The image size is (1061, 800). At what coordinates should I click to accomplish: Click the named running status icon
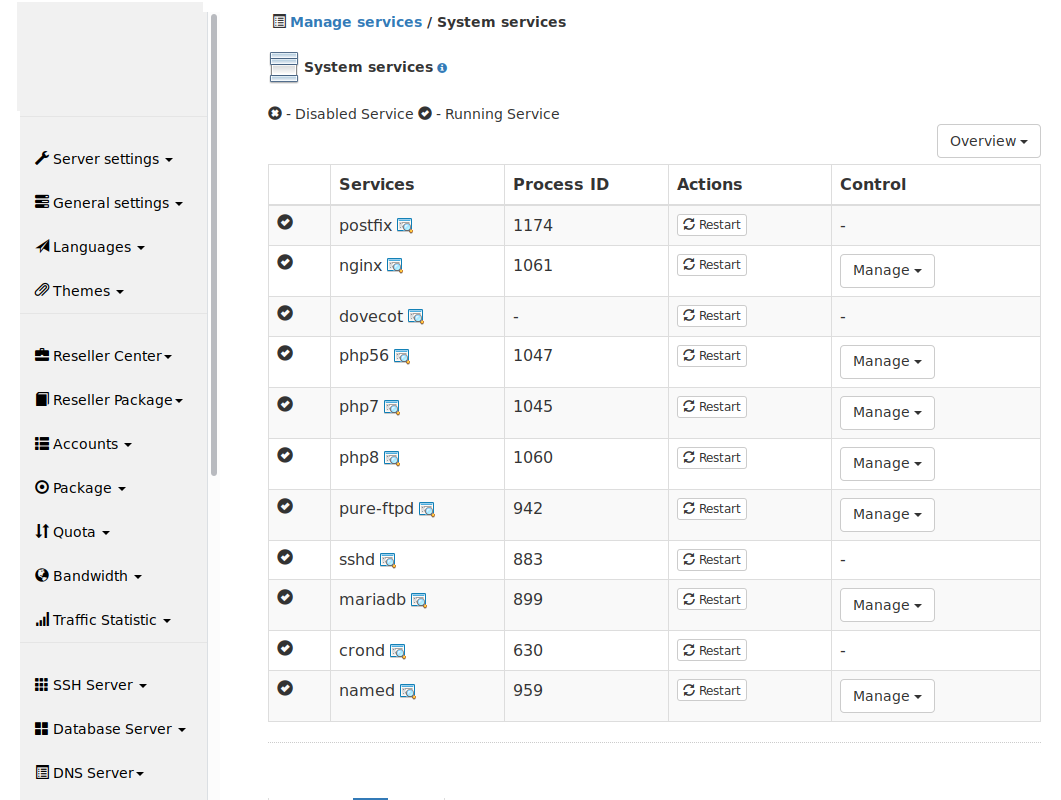pyautogui.click(x=285, y=688)
